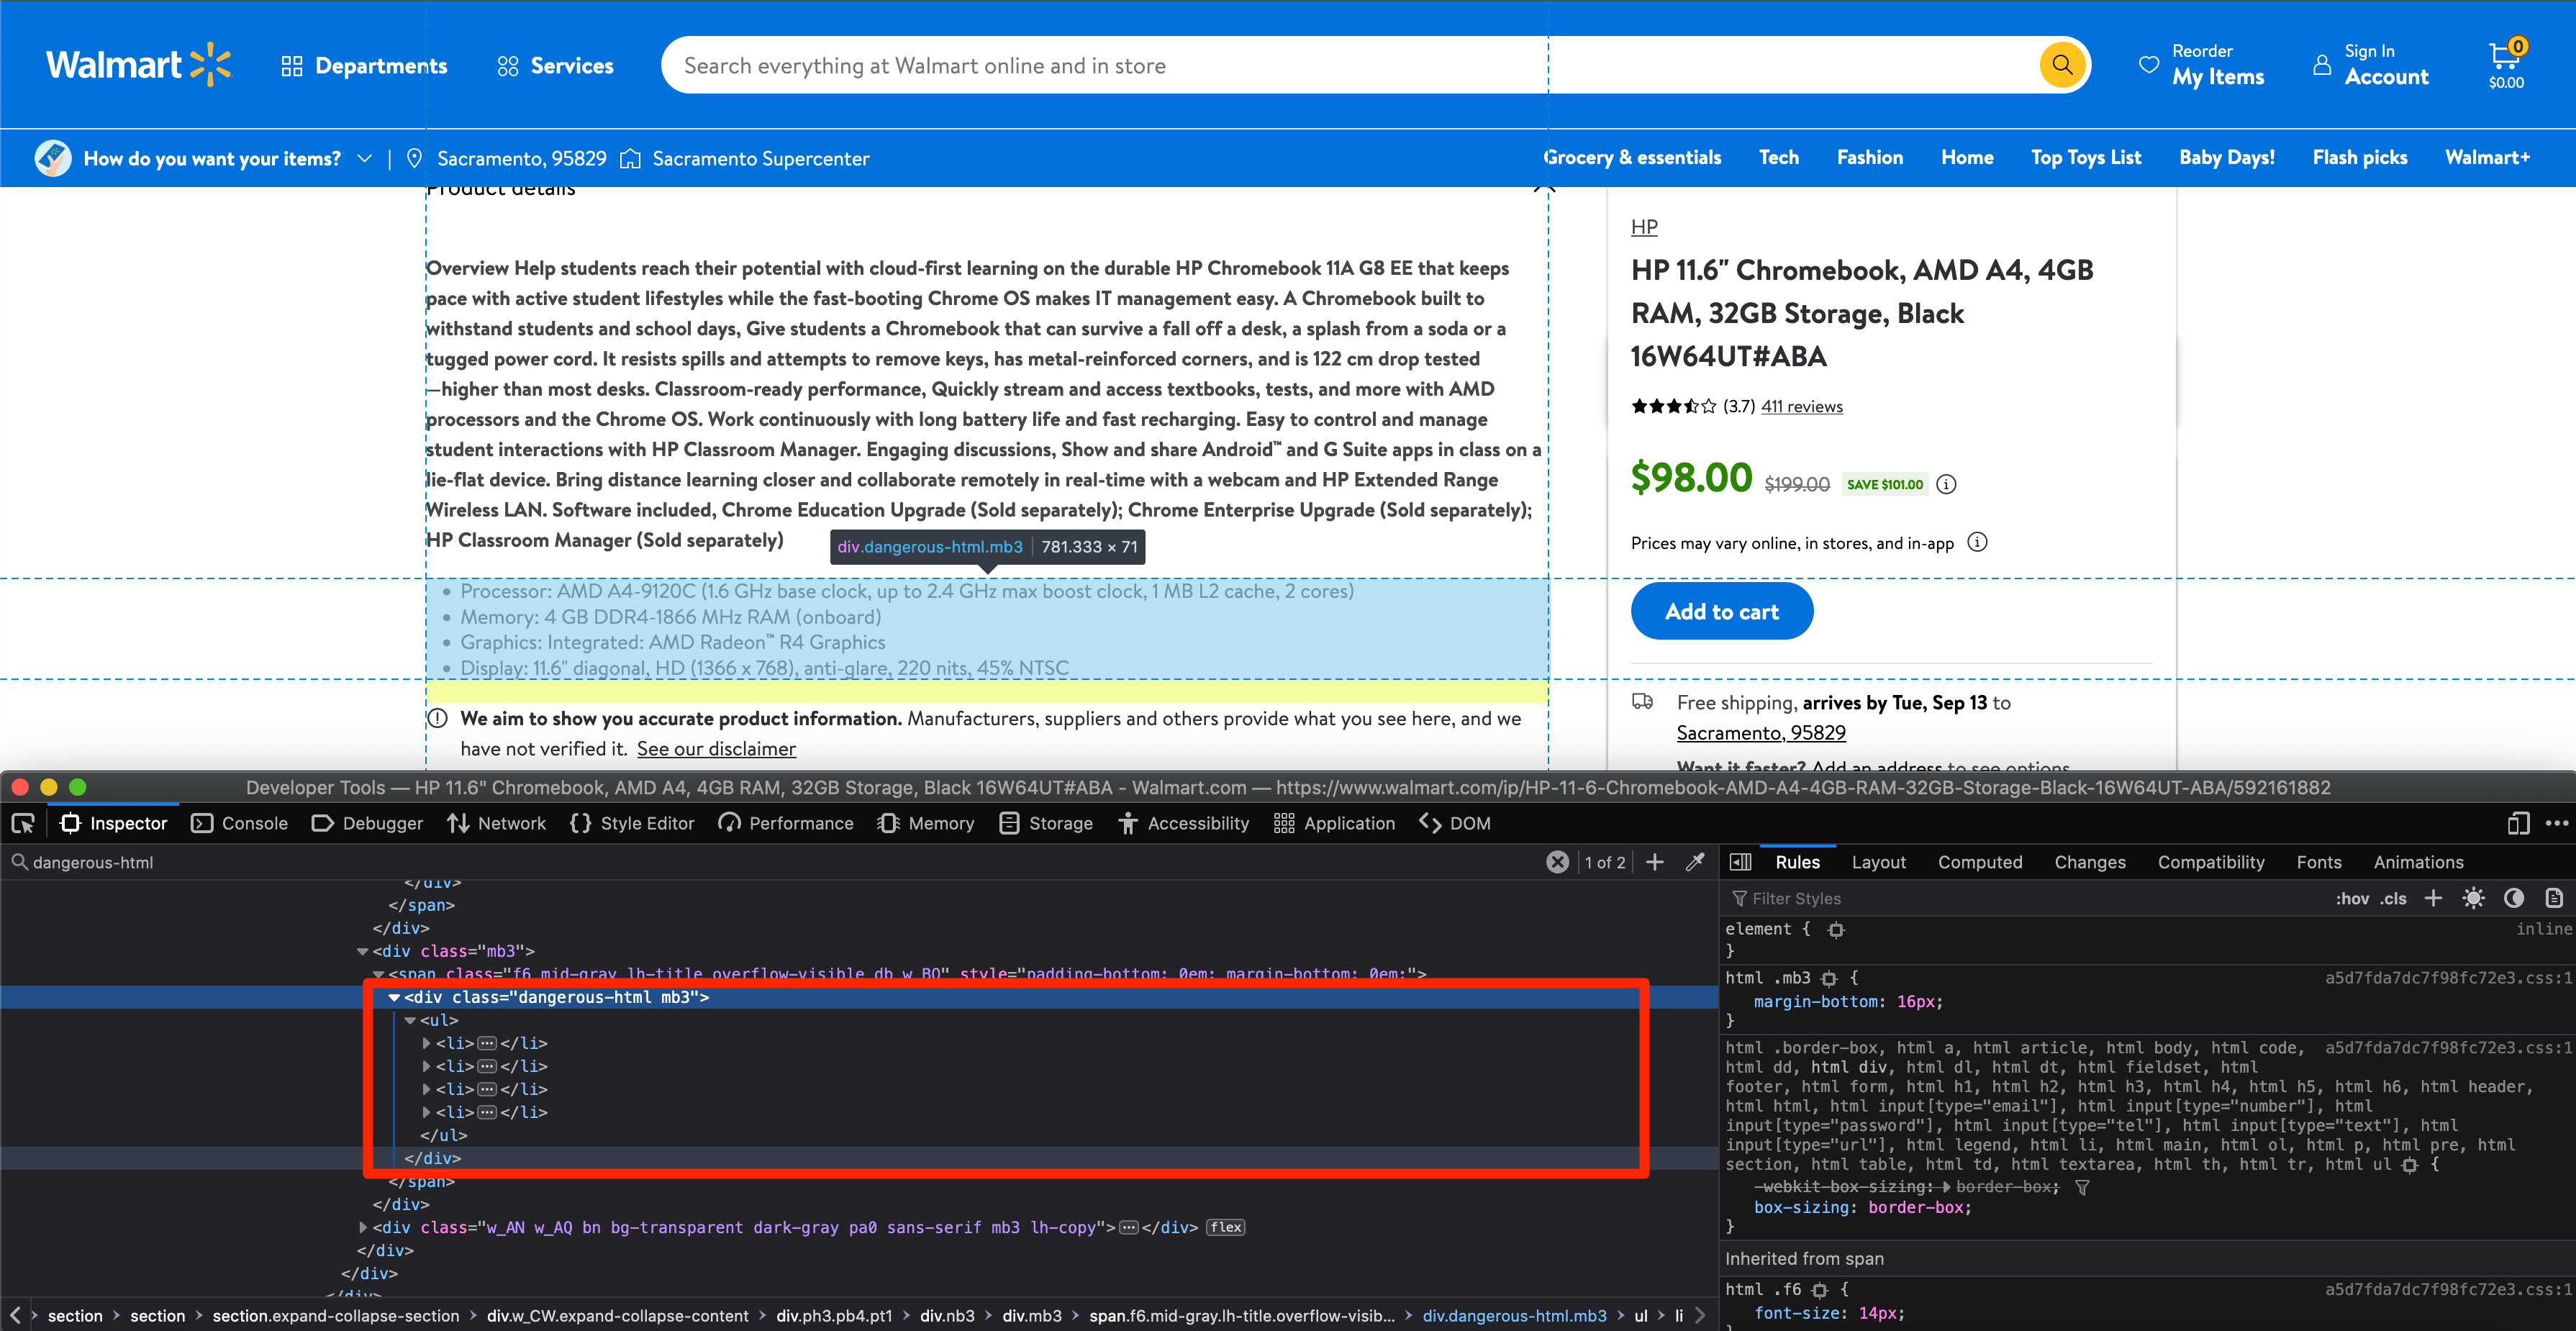2576x1331 pixels.
Task: Click the plus icon to create a new node
Action: point(1655,862)
